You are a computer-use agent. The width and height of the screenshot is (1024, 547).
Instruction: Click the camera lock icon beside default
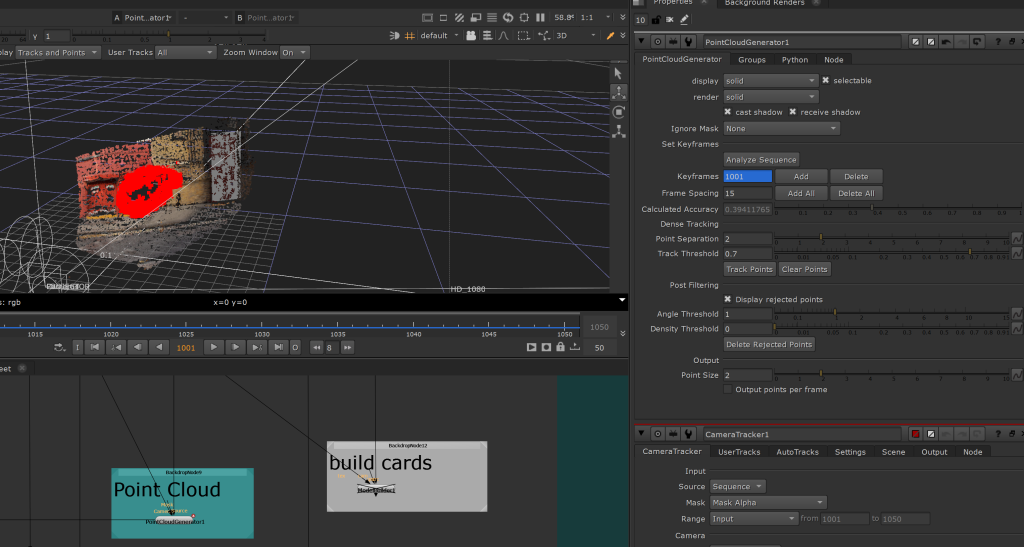click(471, 36)
